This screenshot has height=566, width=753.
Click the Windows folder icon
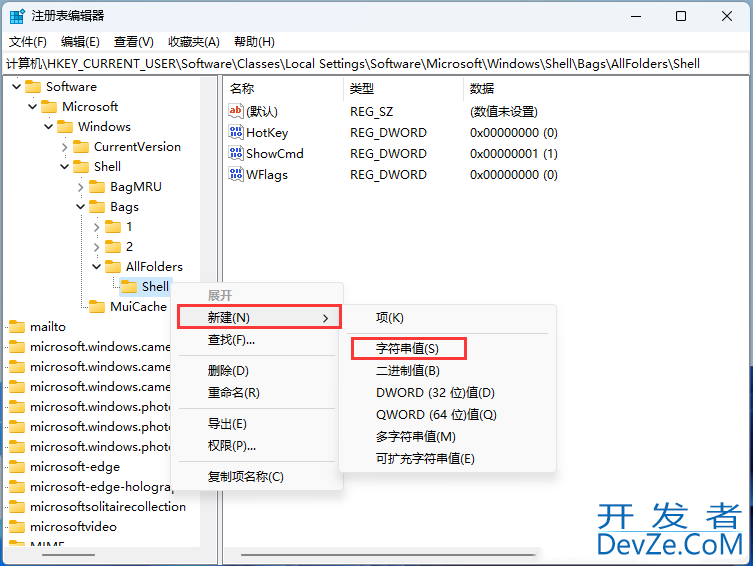click(65, 127)
